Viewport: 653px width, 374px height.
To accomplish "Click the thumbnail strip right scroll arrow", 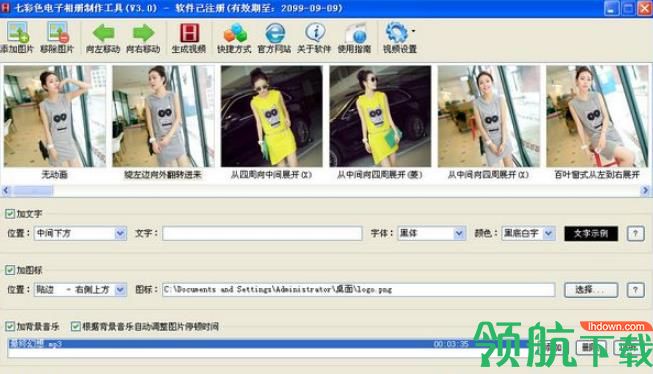I will pos(645,191).
